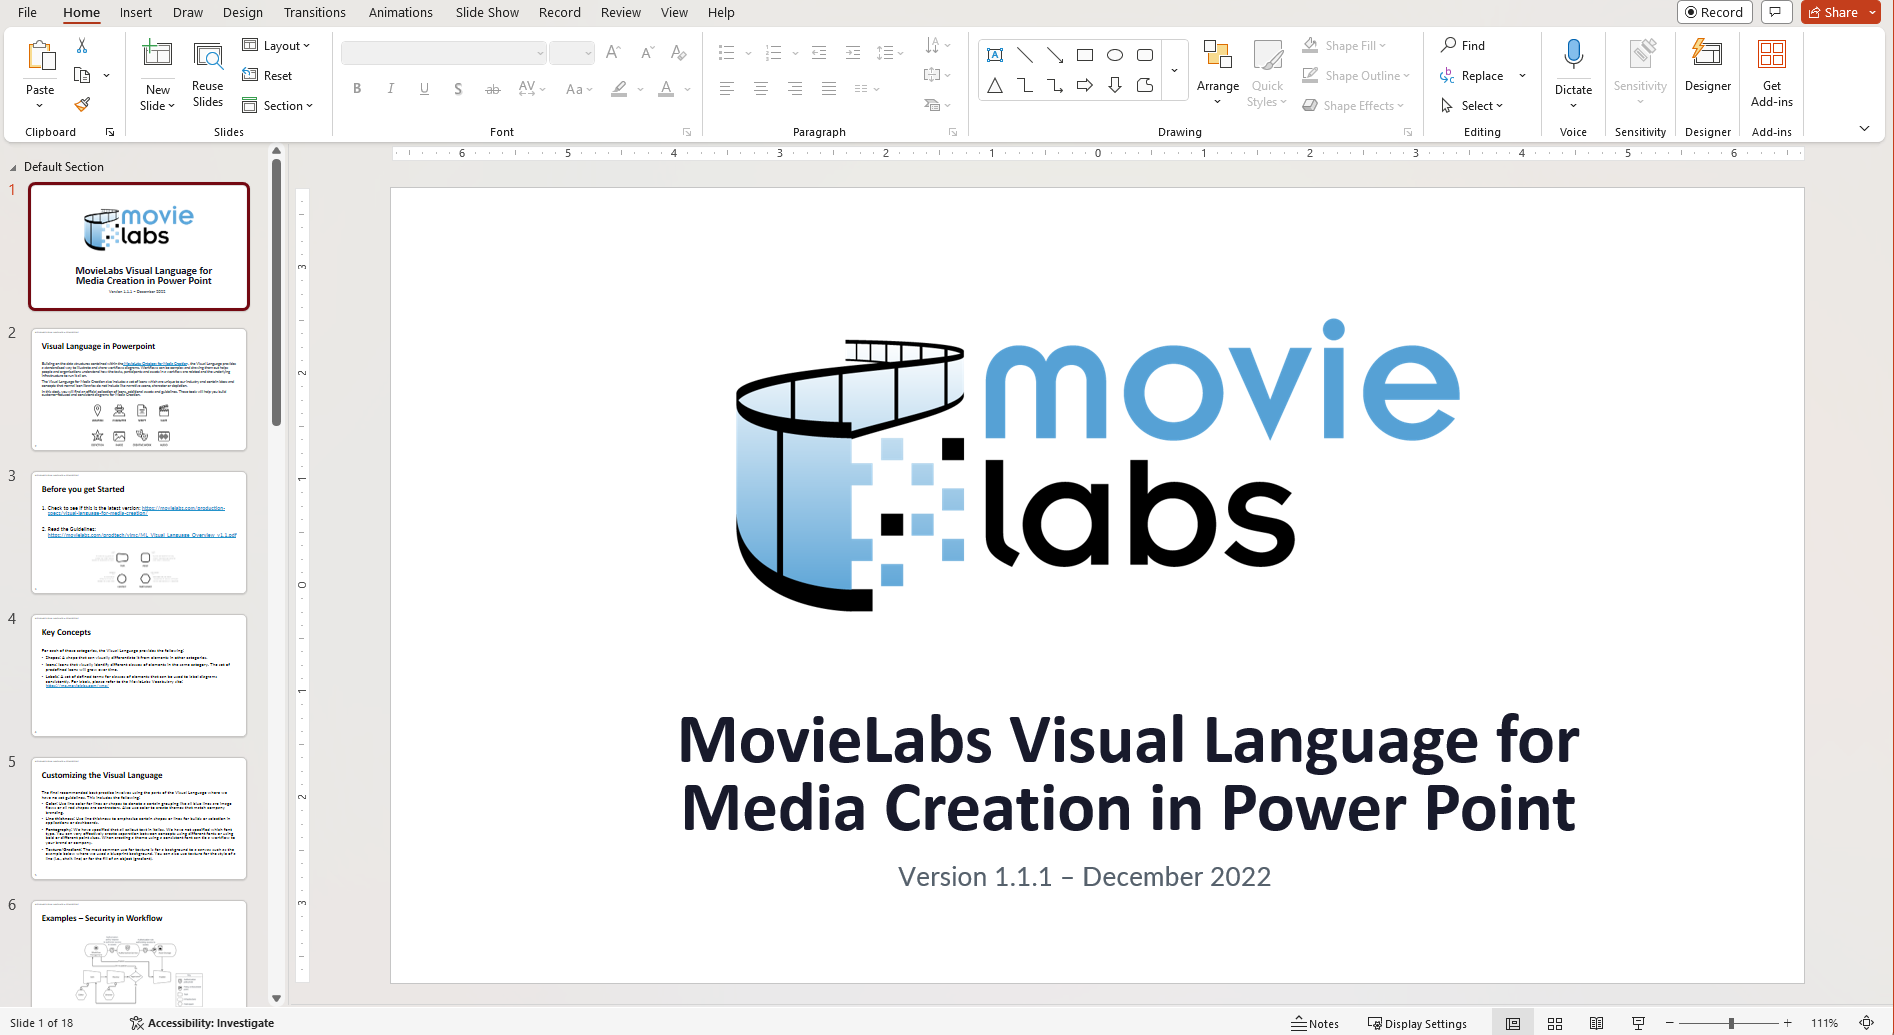This screenshot has height=1035, width=1894.
Task: Select the Down Arrow shape
Action: point(1115,86)
